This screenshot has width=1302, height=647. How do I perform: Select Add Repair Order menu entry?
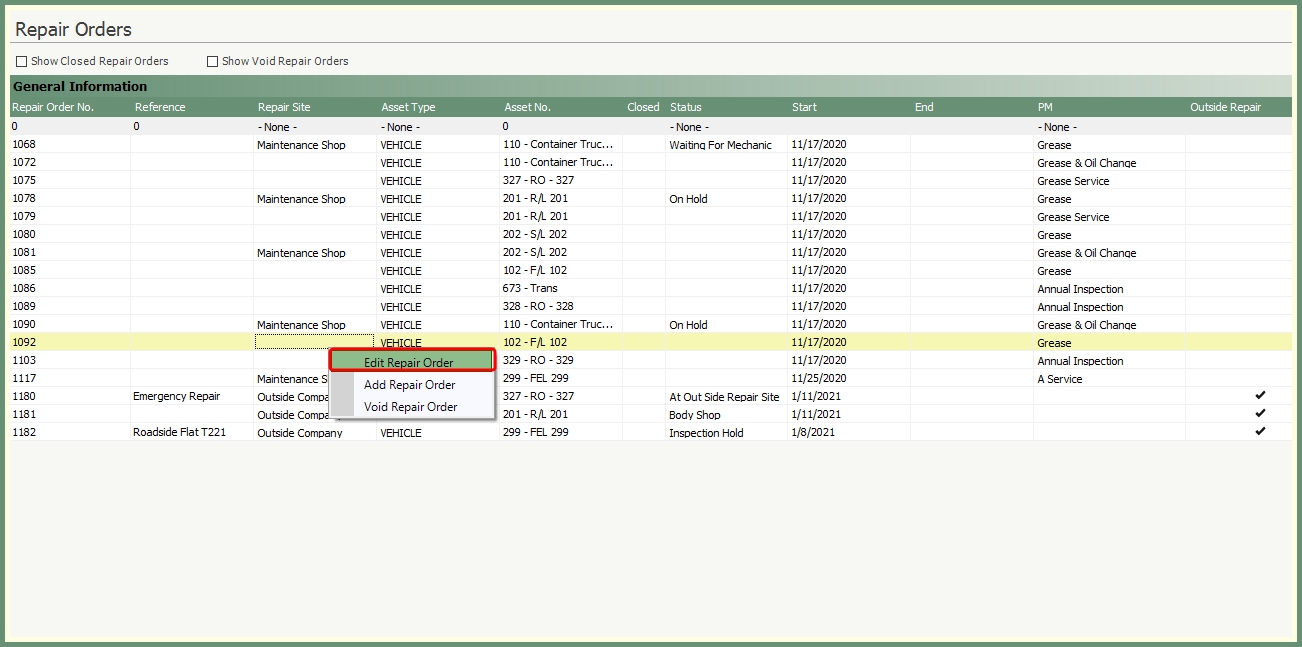pos(410,385)
